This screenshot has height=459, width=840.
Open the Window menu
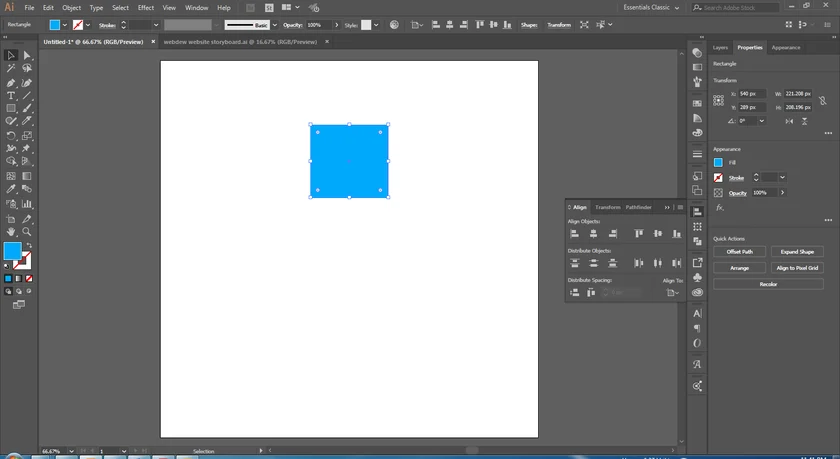(197, 7)
